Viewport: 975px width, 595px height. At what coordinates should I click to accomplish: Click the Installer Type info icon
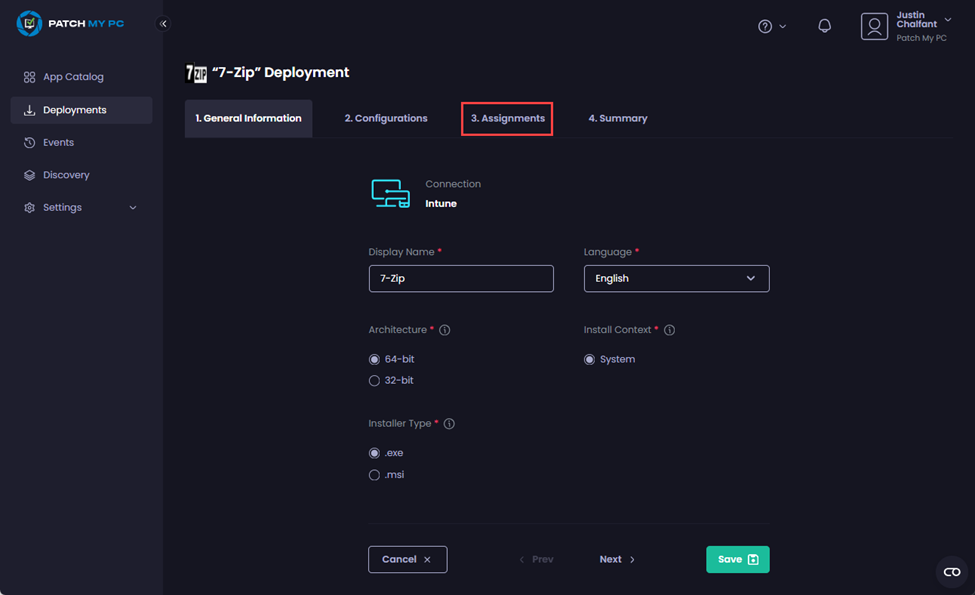[x=449, y=423]
